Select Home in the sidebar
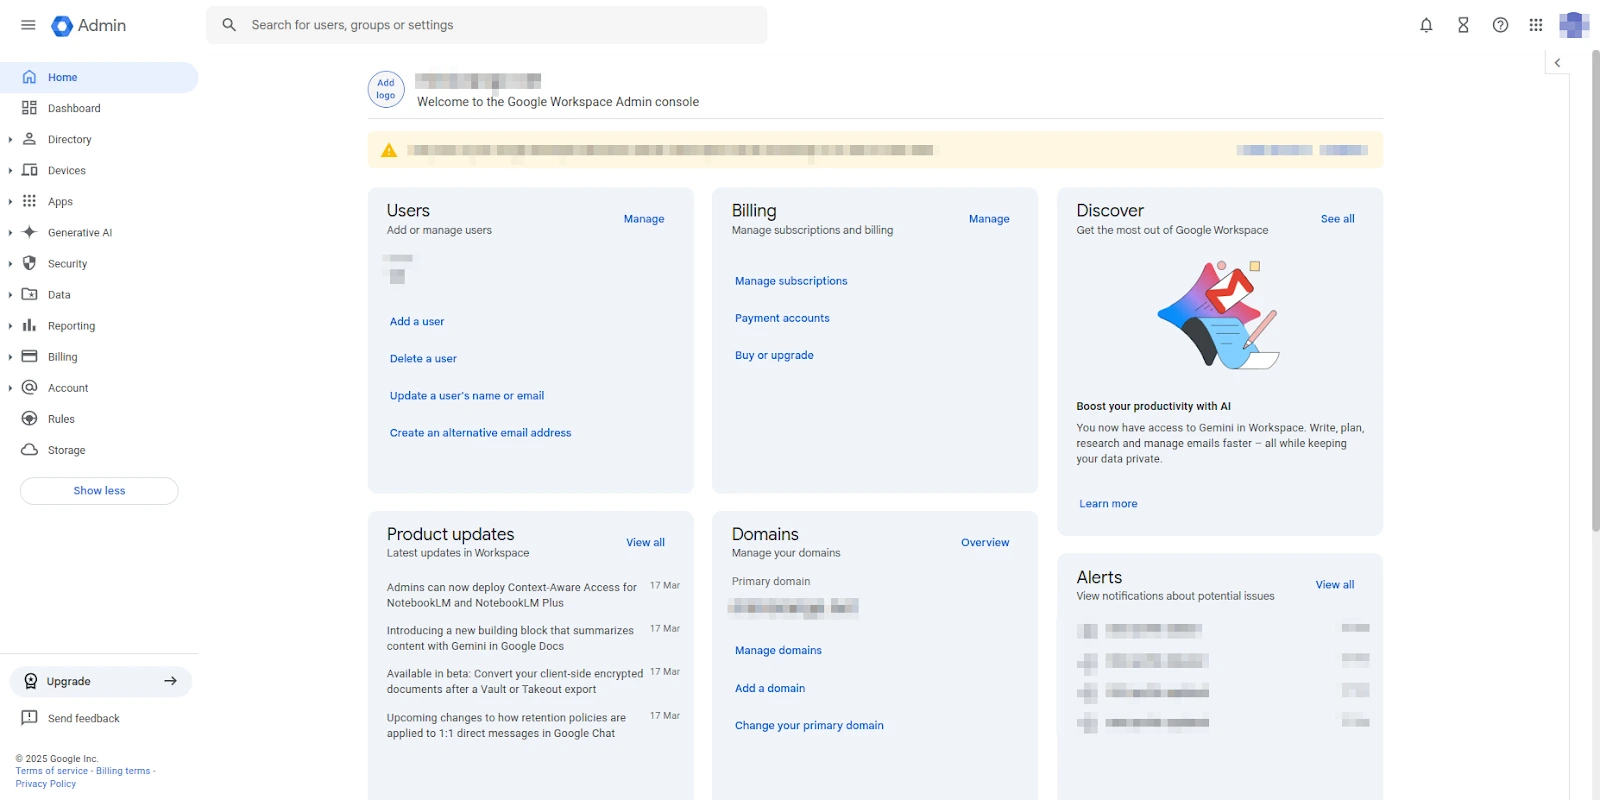The width and height of the screenshot is (1600, 800). (99, 77)
